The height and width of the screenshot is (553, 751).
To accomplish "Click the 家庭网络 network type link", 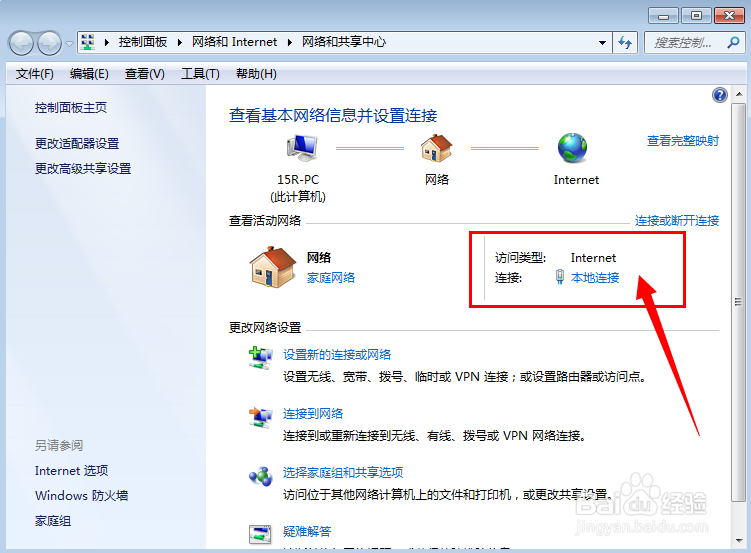I will point(331,278).
